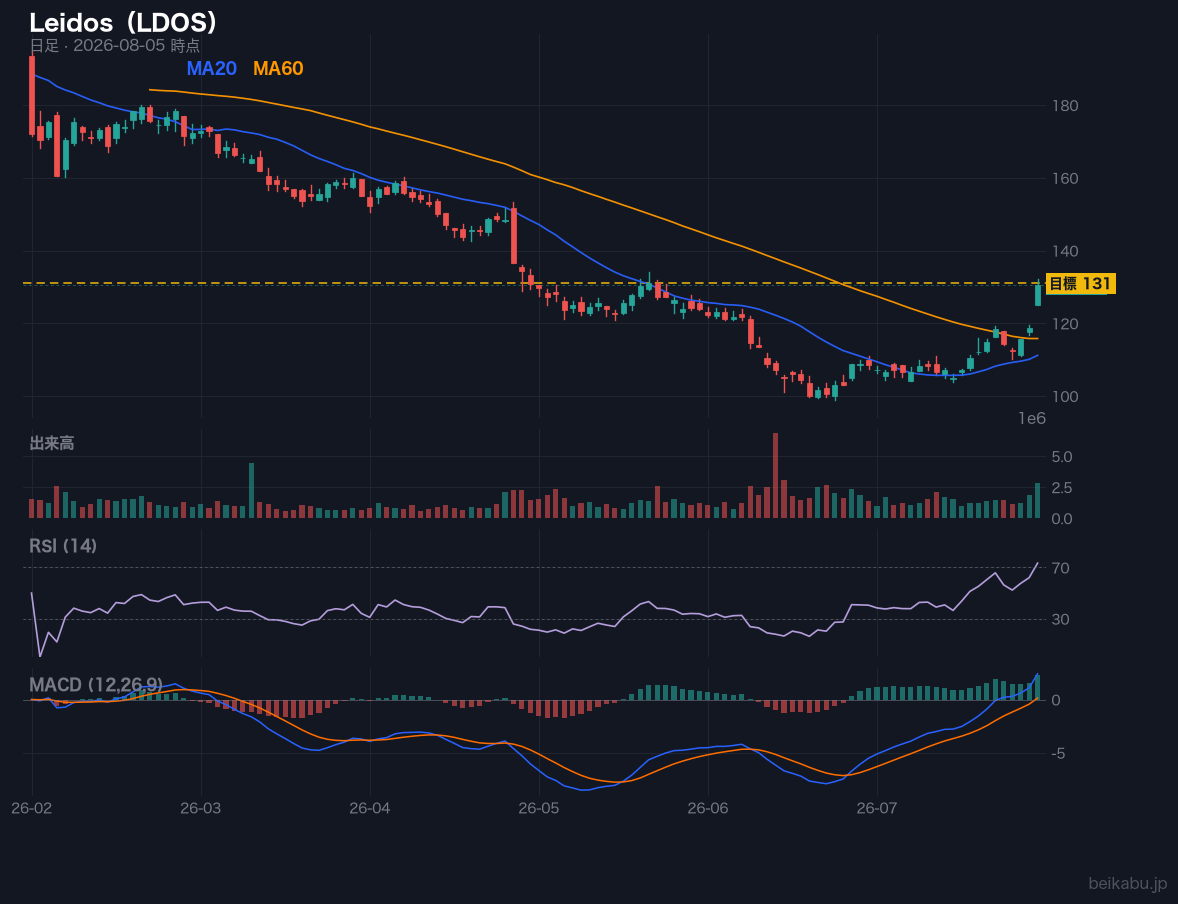This screenshot has width=1178, height=904.
Task: Click the 26-04 date axis label
Action: (370, 809)
